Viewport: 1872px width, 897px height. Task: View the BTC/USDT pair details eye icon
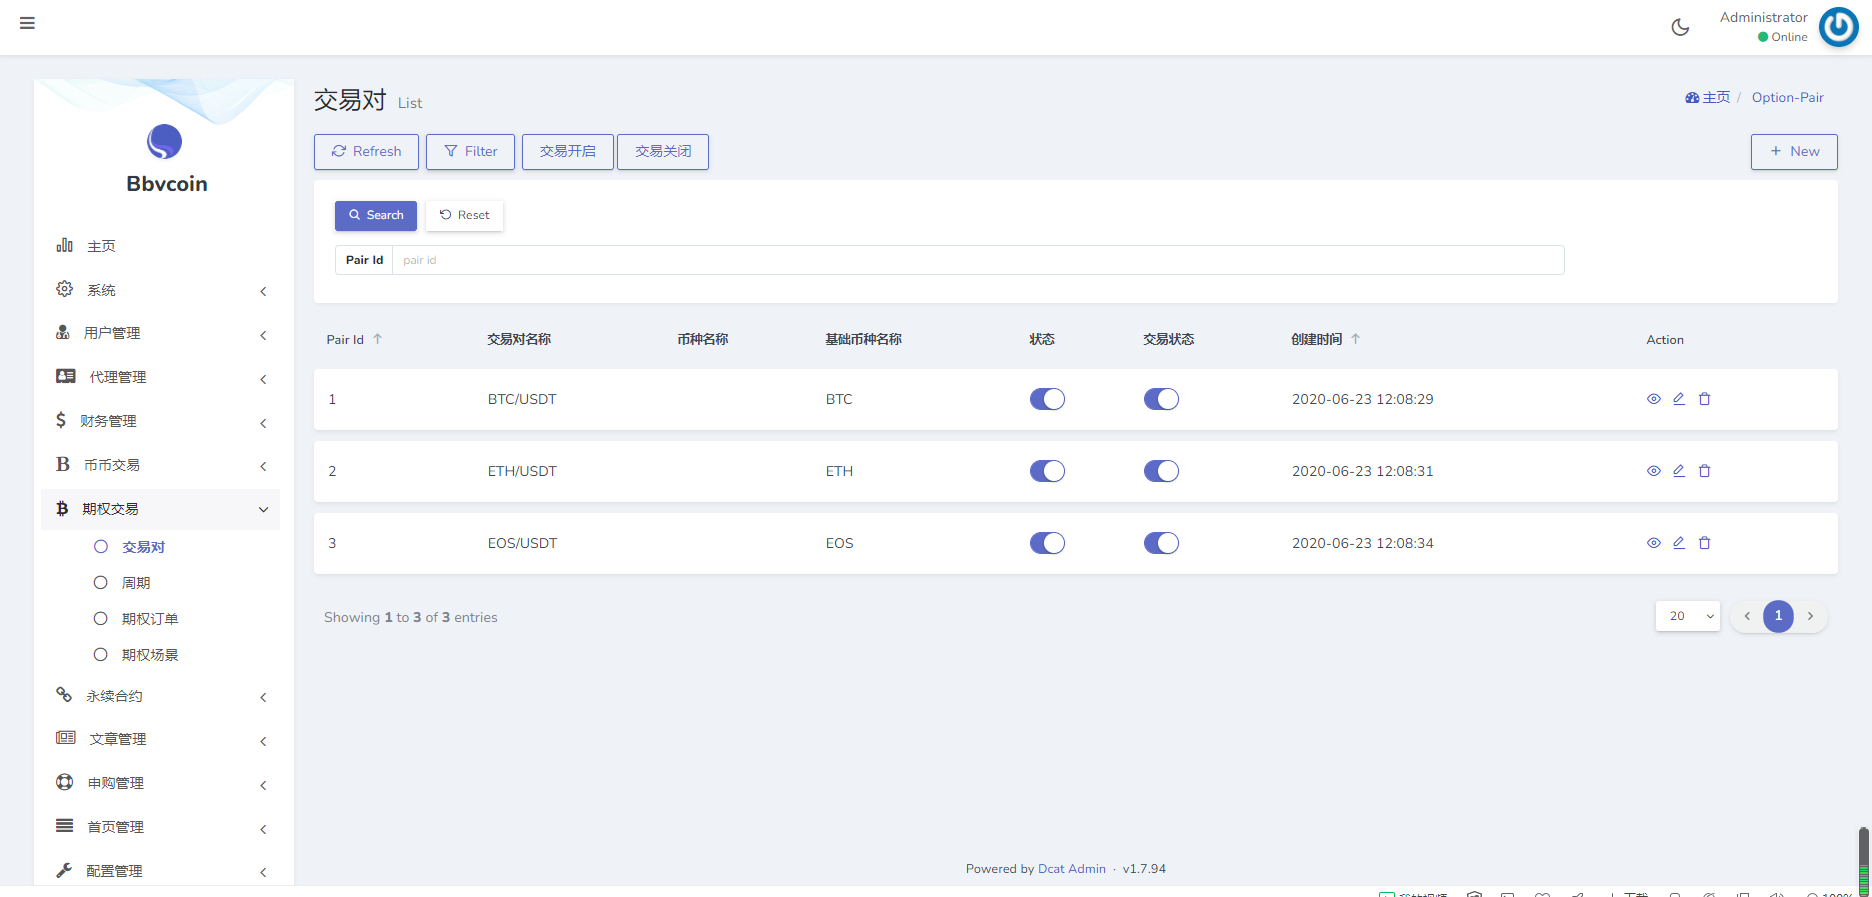[x=1654, y=399]
